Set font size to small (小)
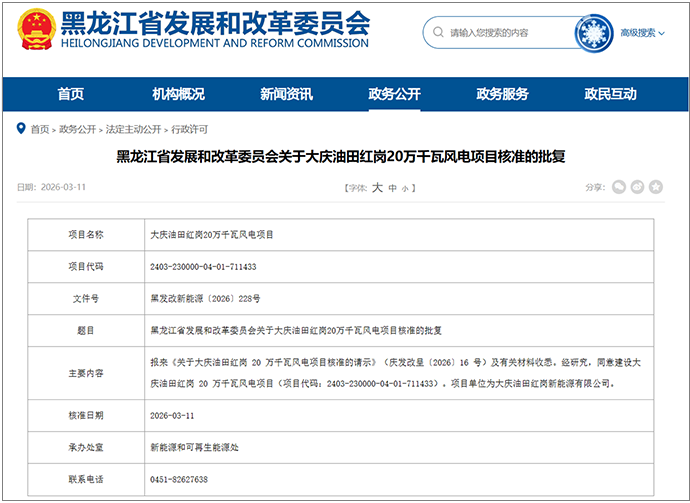The height and width of the screenshot is (503, 690). coord(404,188)
